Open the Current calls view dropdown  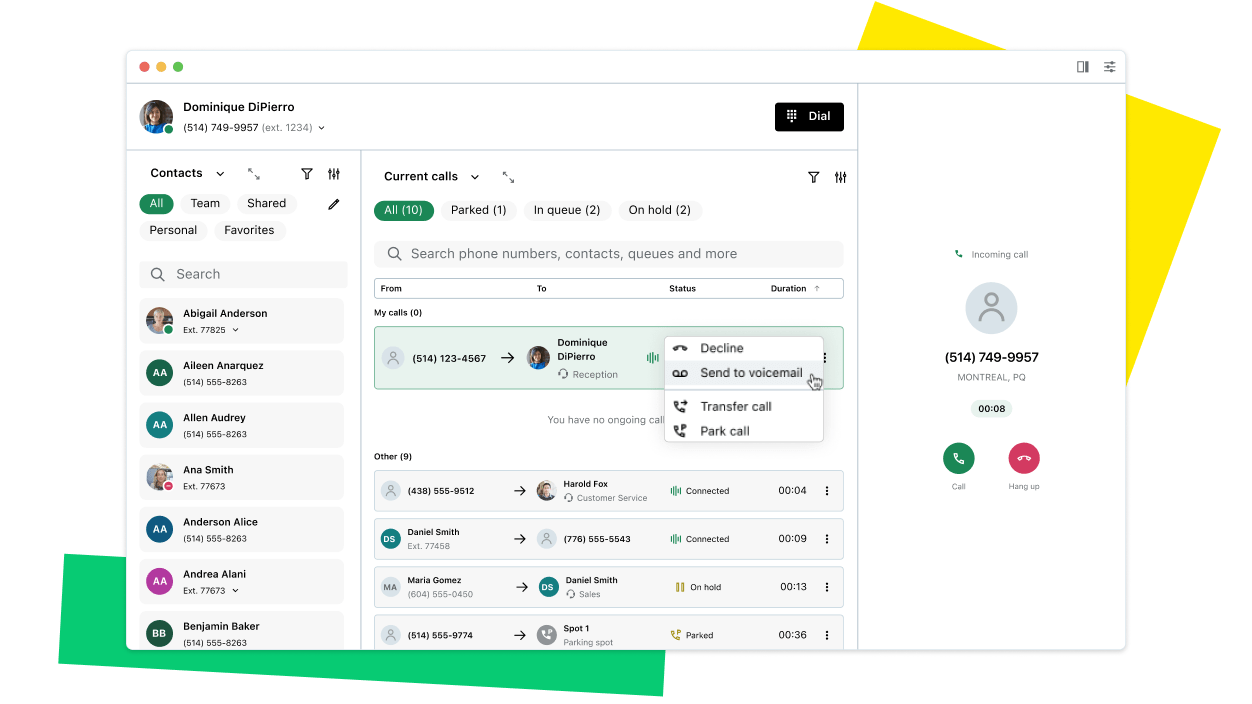(474, 176)
